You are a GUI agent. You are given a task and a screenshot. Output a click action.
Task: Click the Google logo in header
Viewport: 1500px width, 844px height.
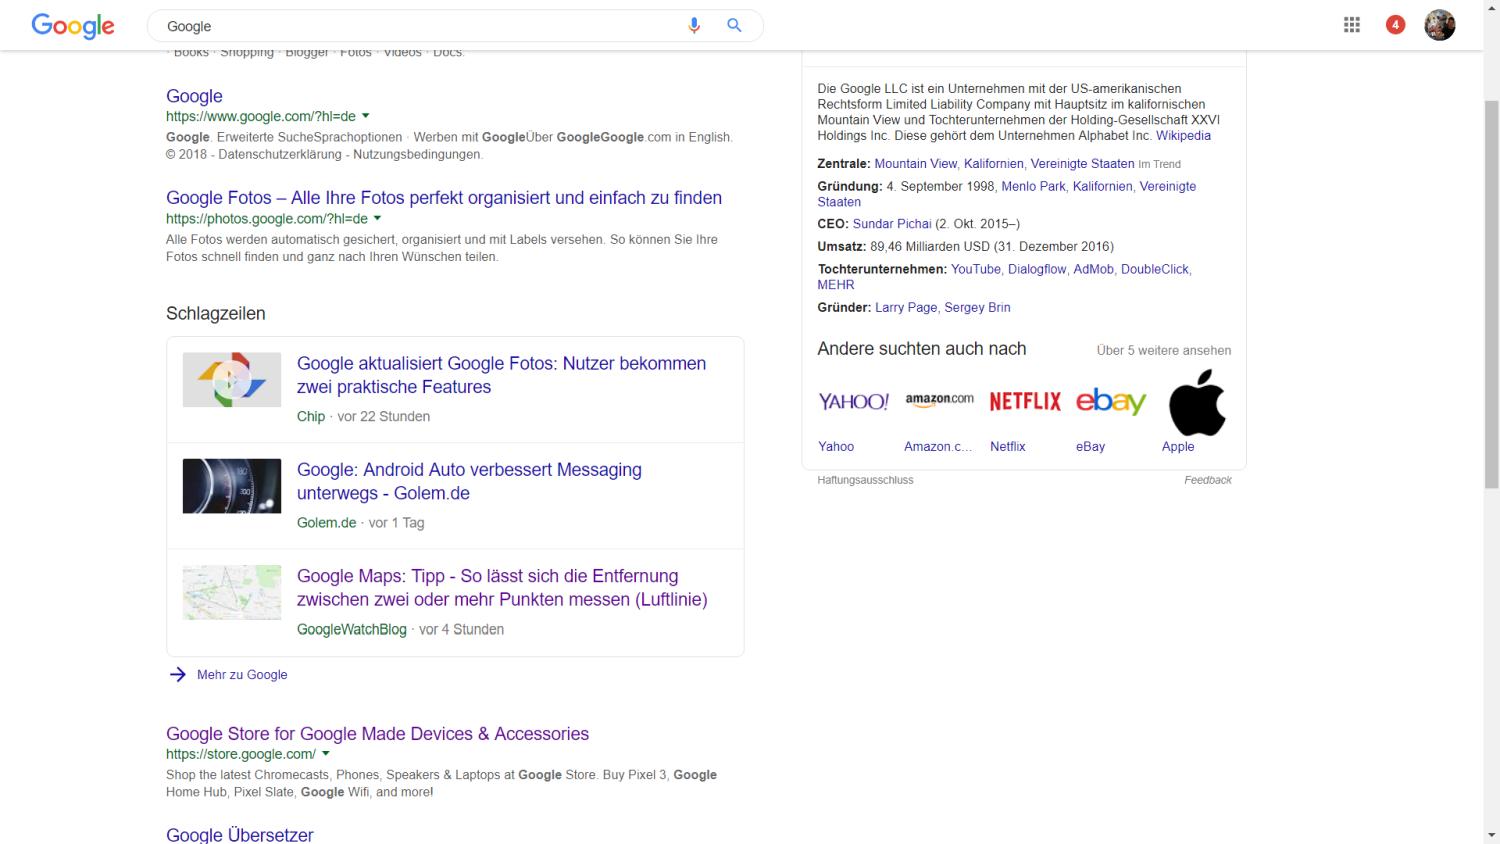click(73, 26)
